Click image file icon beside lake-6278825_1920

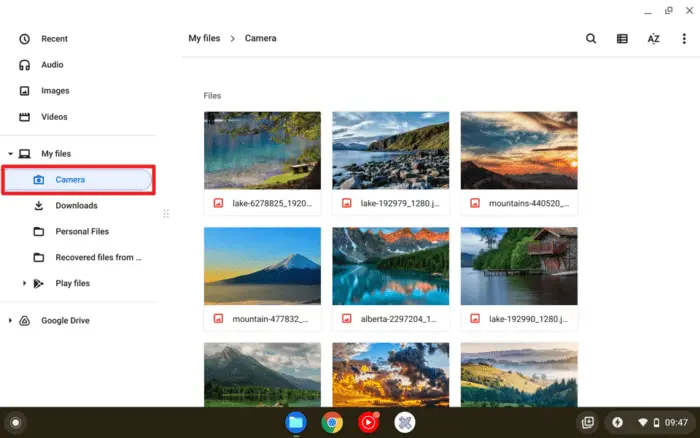point(218,203)
